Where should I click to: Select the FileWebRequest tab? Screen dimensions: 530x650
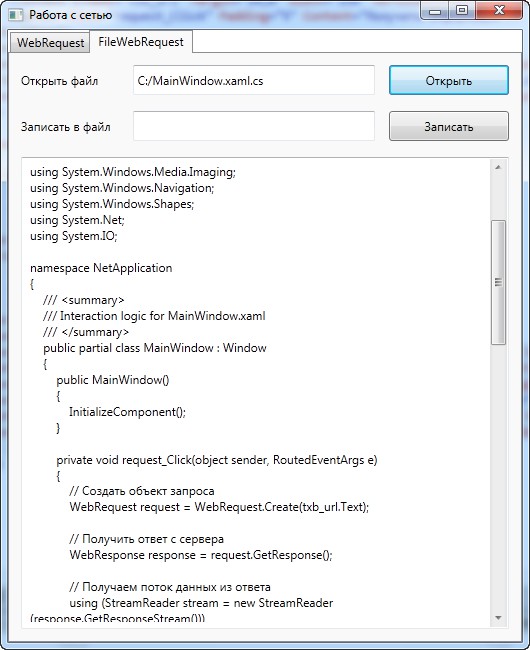point(141,42)
